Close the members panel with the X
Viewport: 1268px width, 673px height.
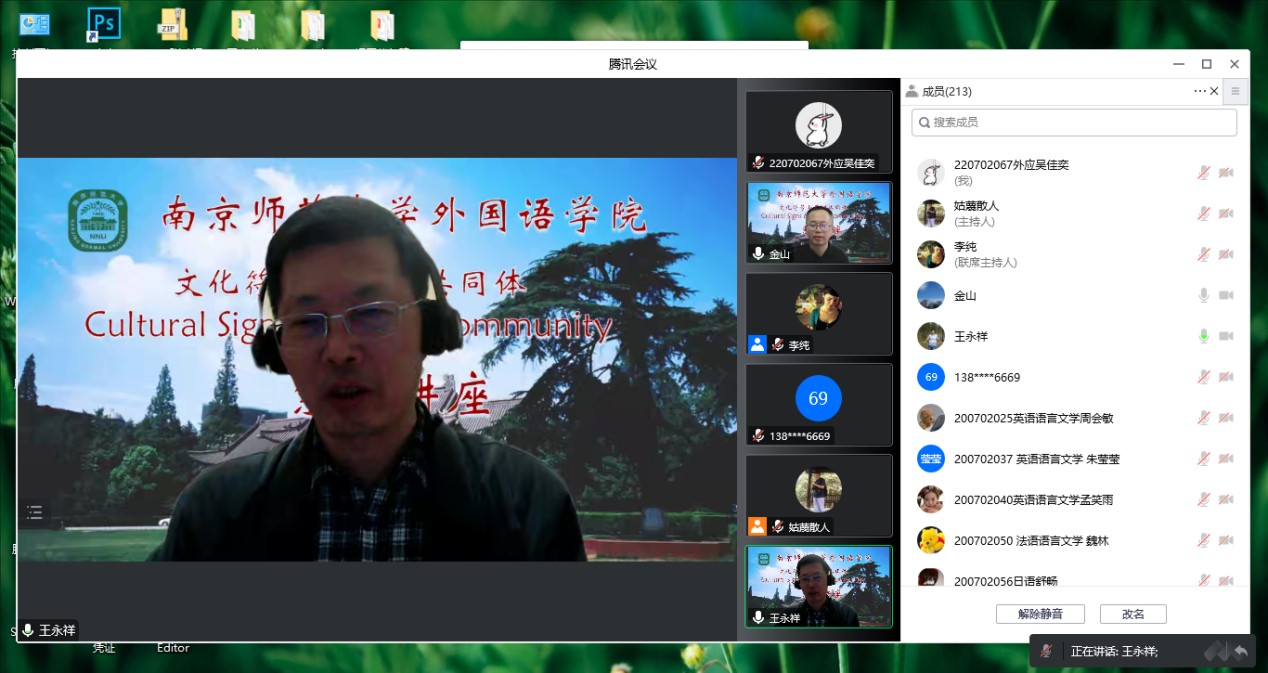point(1214,91)
